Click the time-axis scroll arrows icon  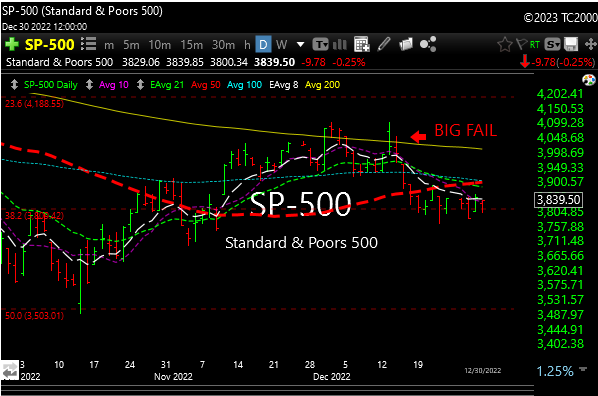click(10, 370)
